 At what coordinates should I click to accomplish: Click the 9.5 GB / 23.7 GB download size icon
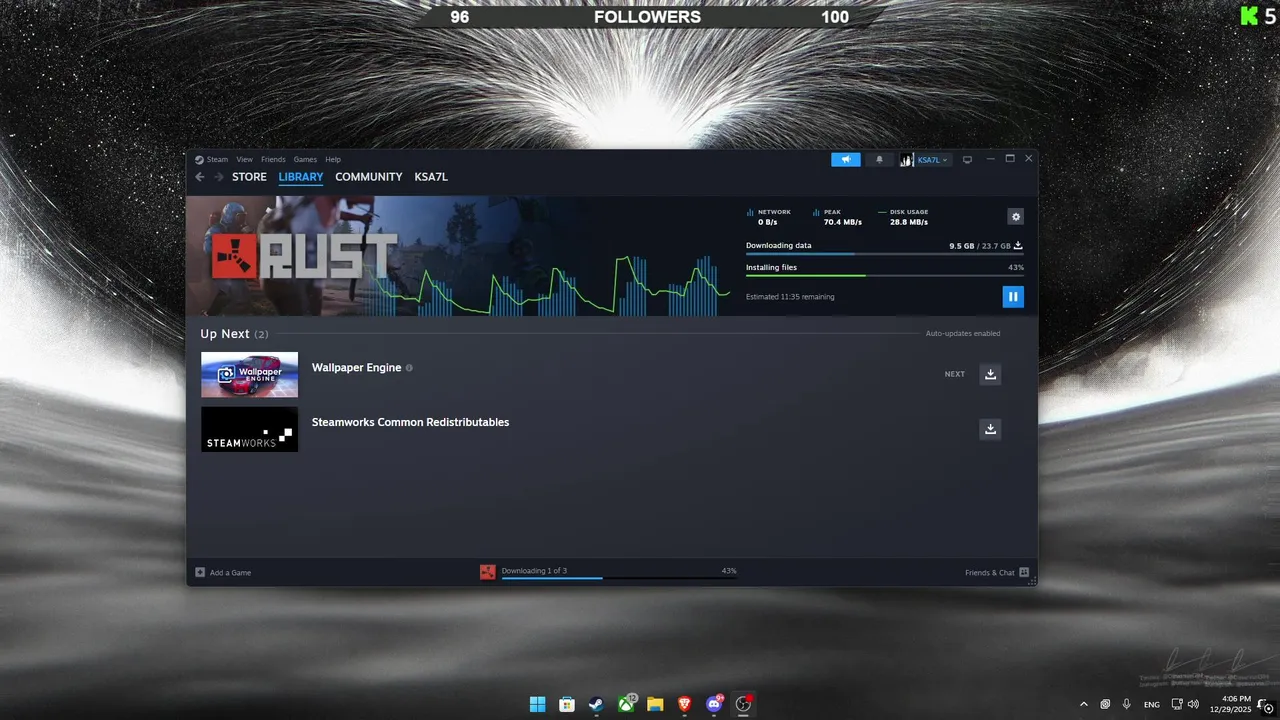coord(1018,245)
